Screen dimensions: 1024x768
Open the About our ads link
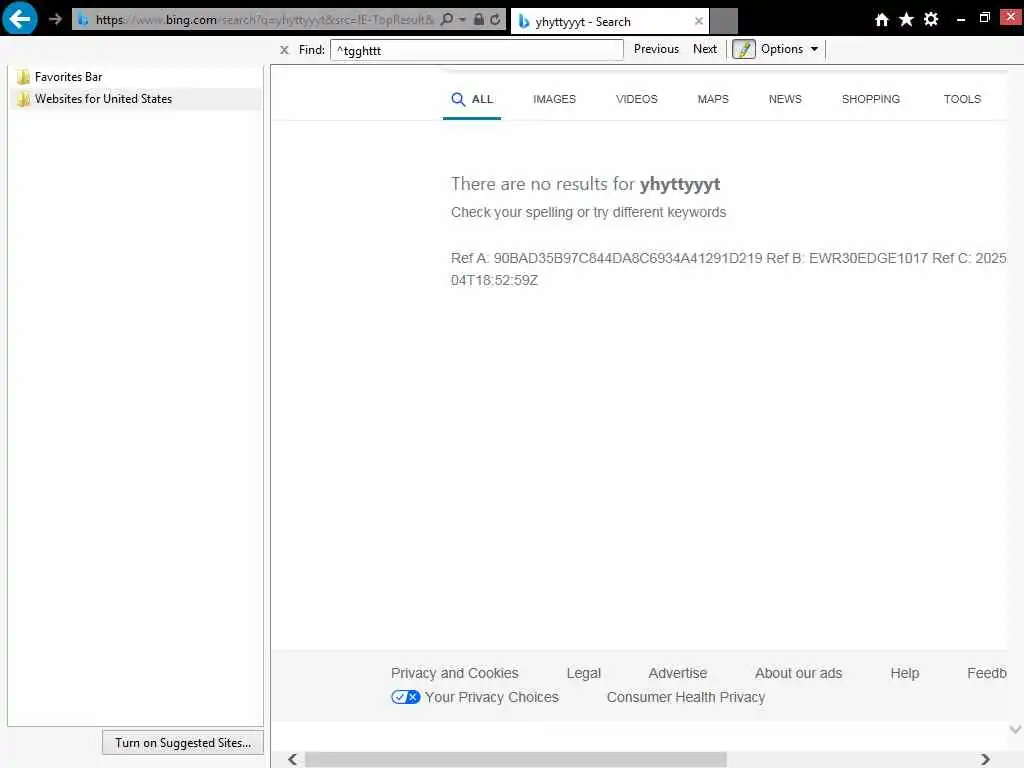[798, 673]
